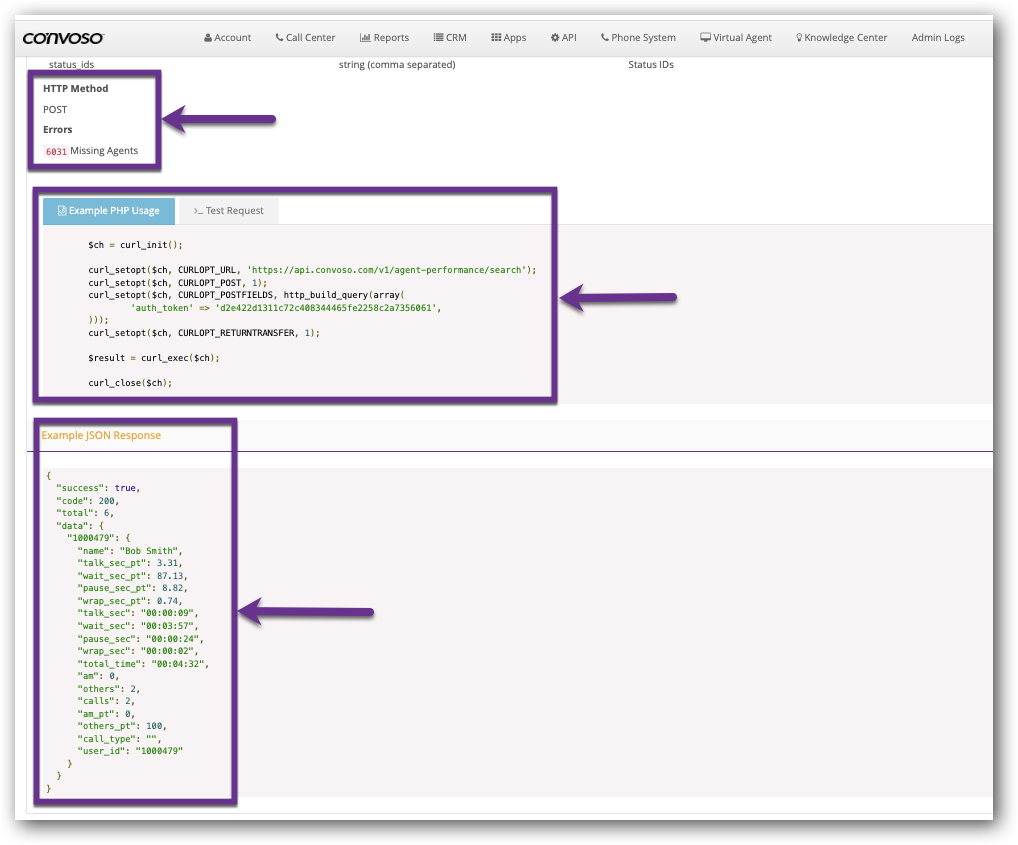Viewport: 1018px width, 845px height.
Task: Click the API URL in the PHP code
Action: pos(388,270)
